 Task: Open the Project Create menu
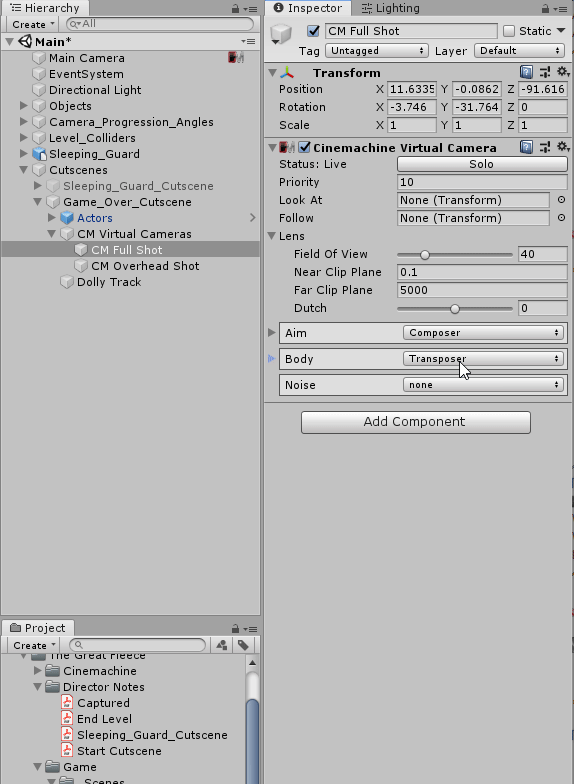[x=34, y=645]
